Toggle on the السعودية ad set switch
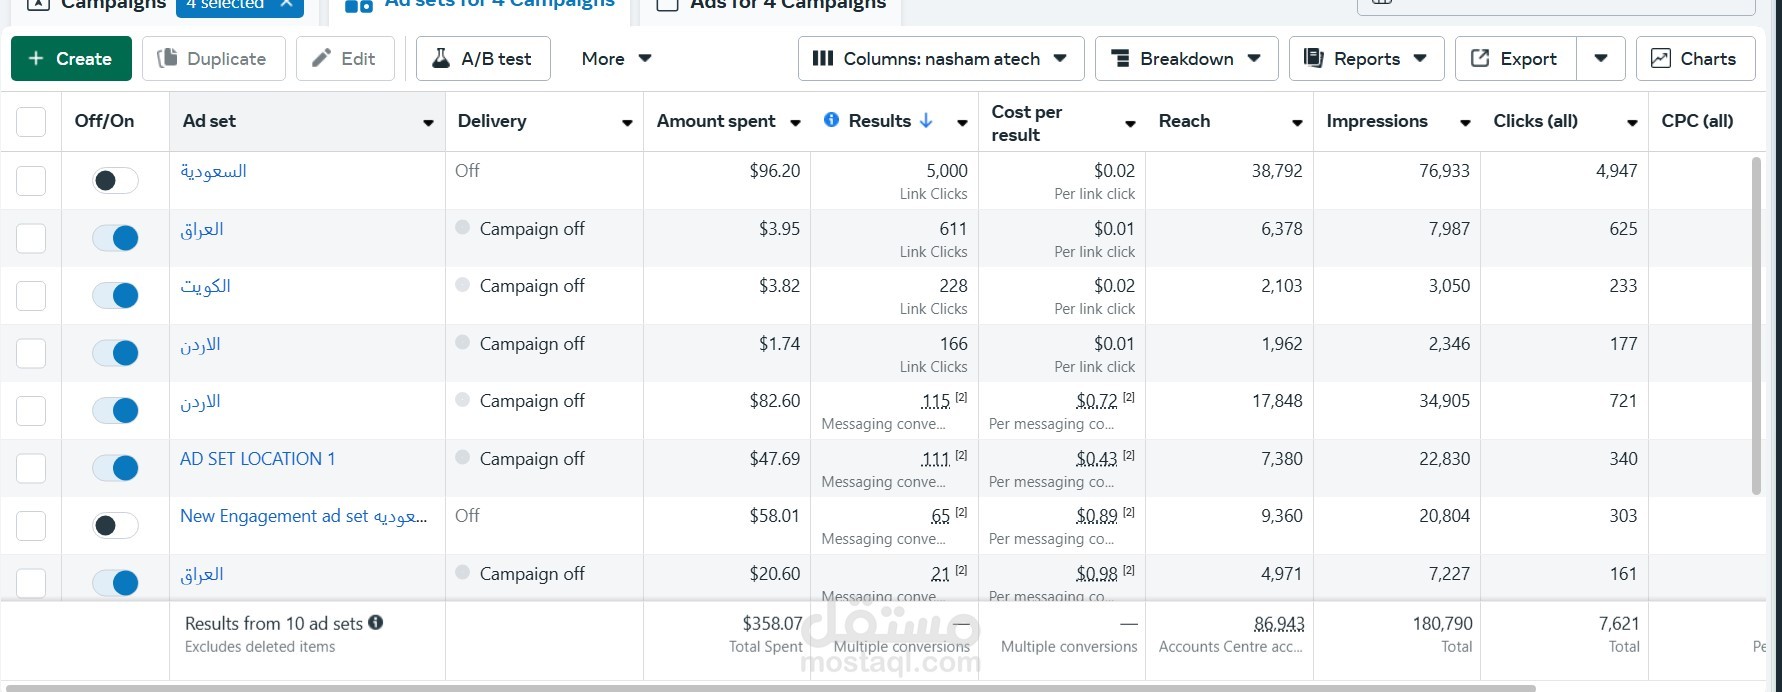Image resolution: width=1782 pixels, height=692 pixels. (115, 181)
